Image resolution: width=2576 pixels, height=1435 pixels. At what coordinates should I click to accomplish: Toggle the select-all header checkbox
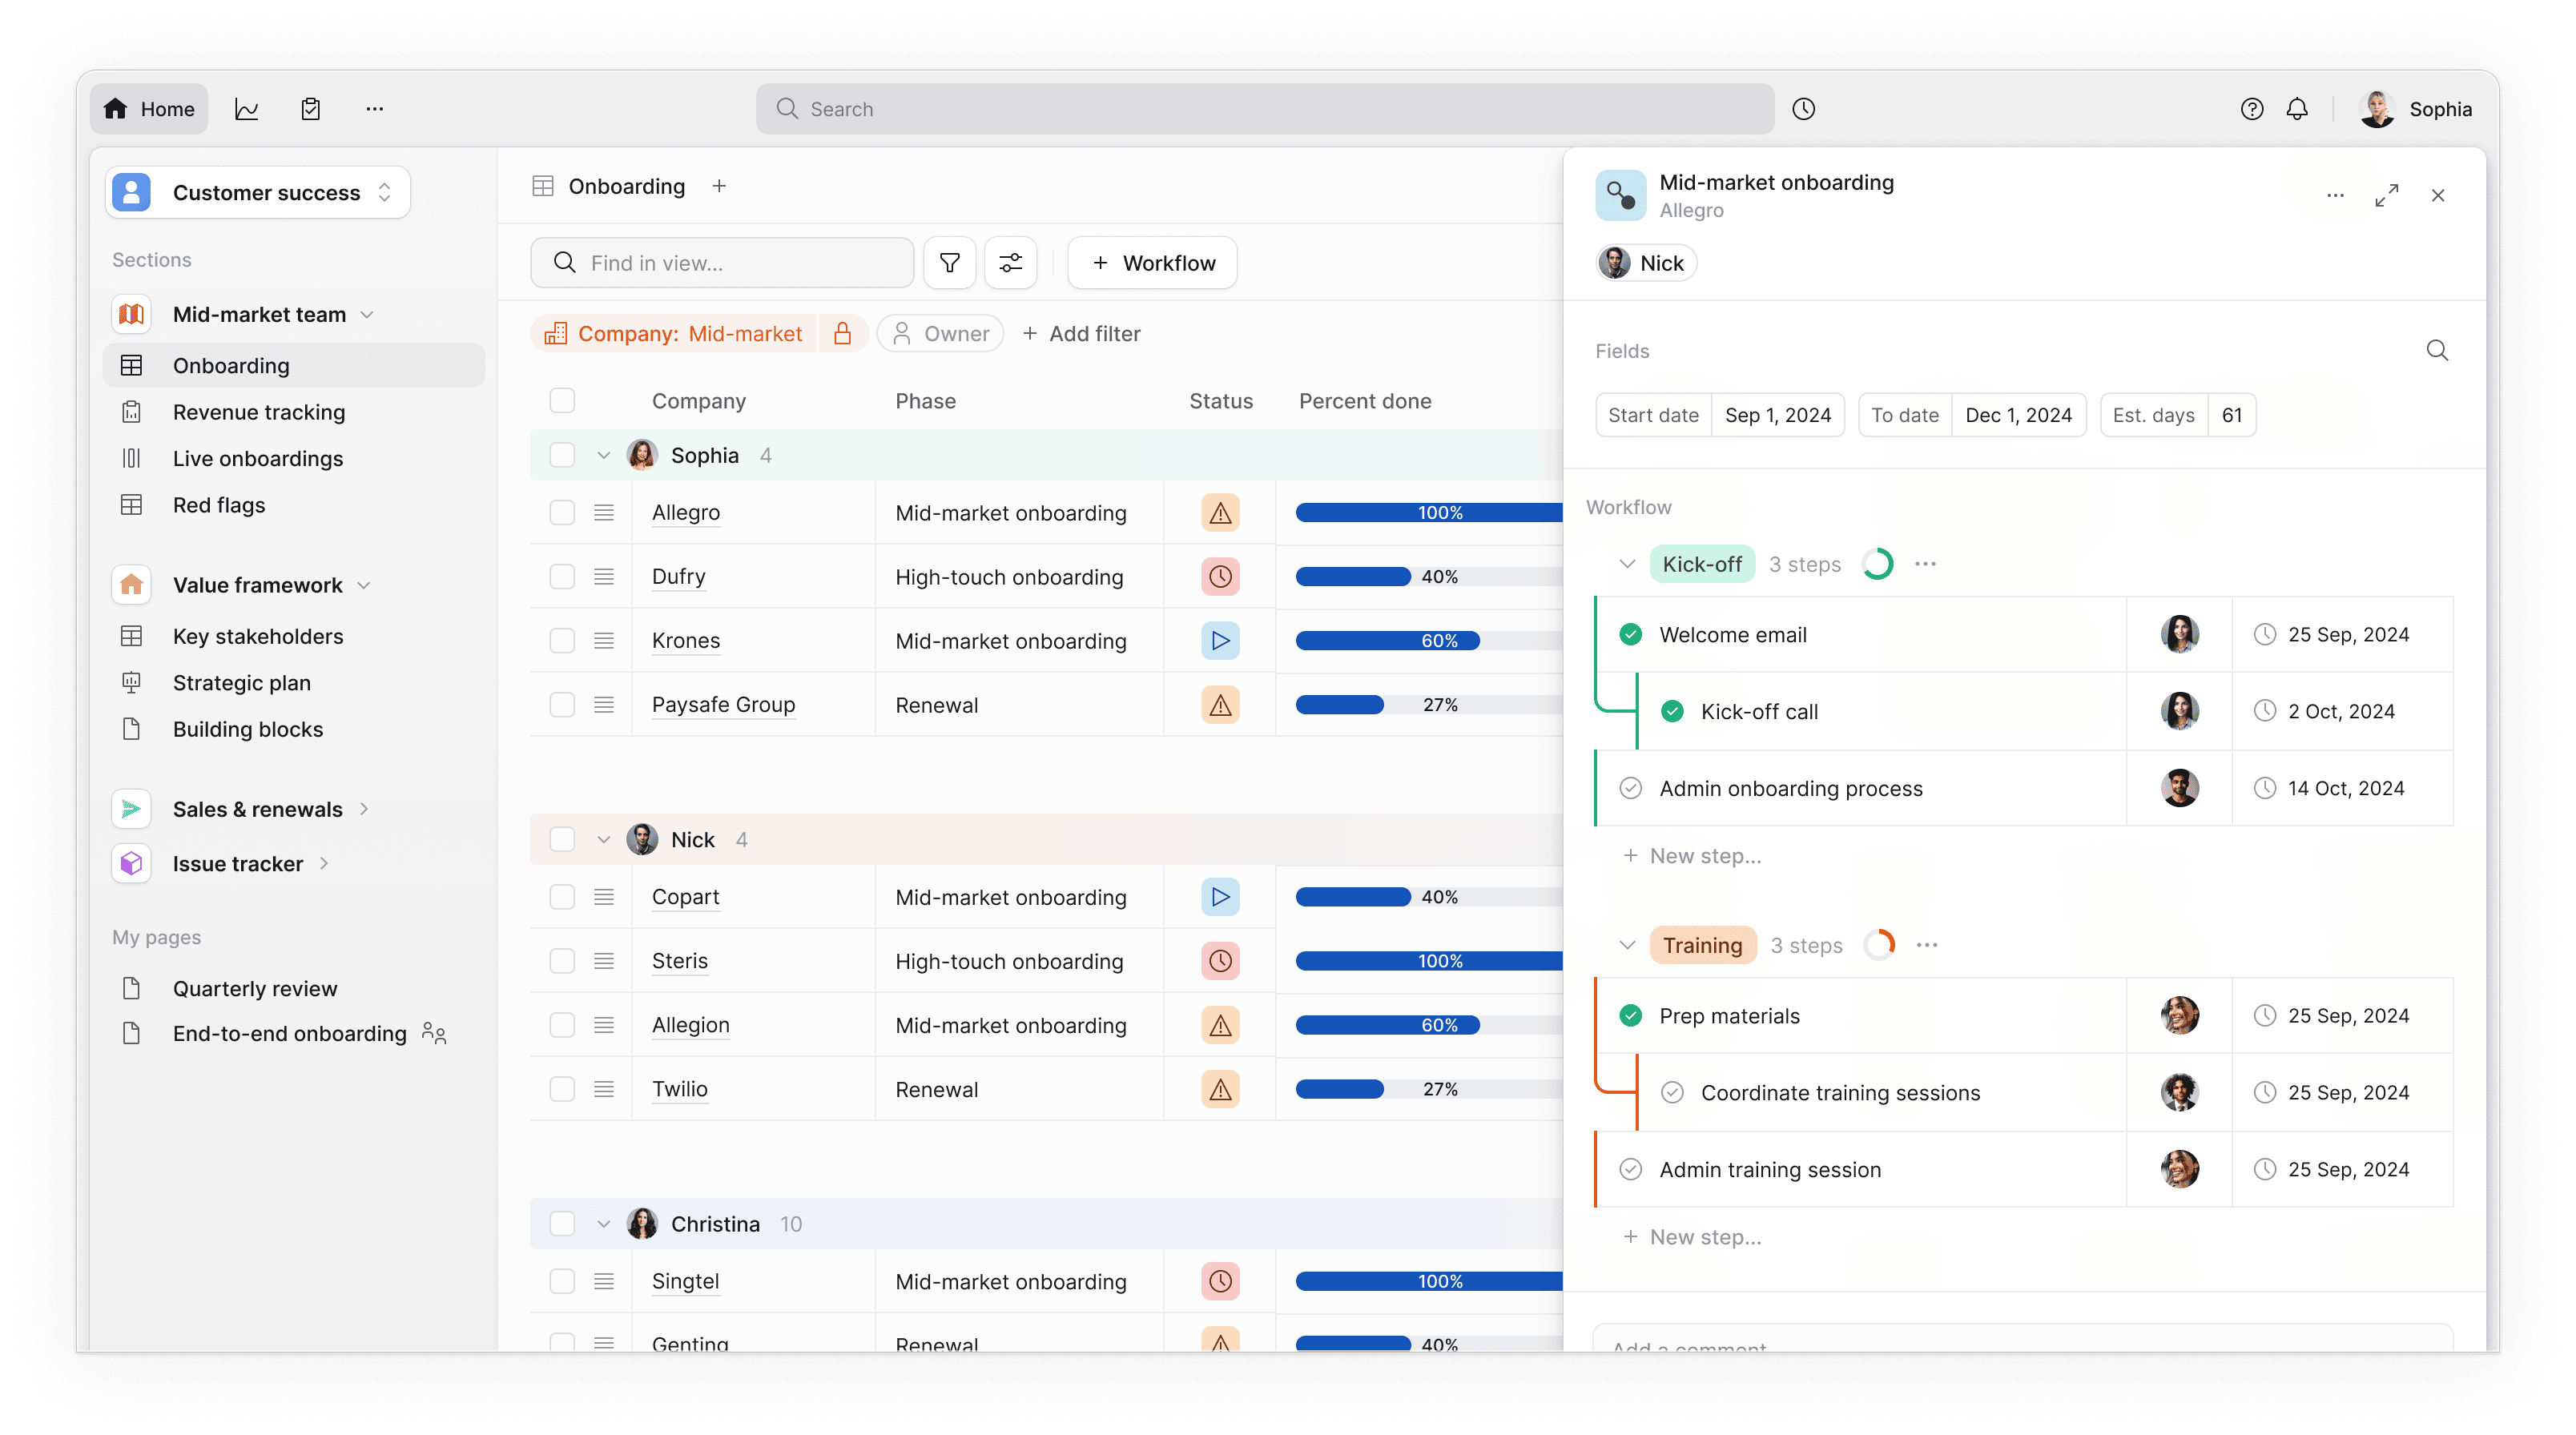tap(562, 401)
